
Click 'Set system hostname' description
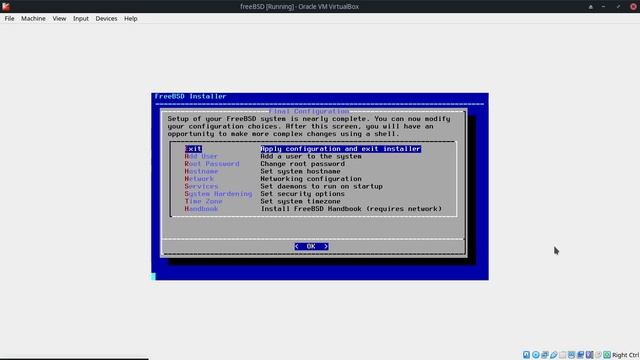pyautogui.click(x=300, y=171)
